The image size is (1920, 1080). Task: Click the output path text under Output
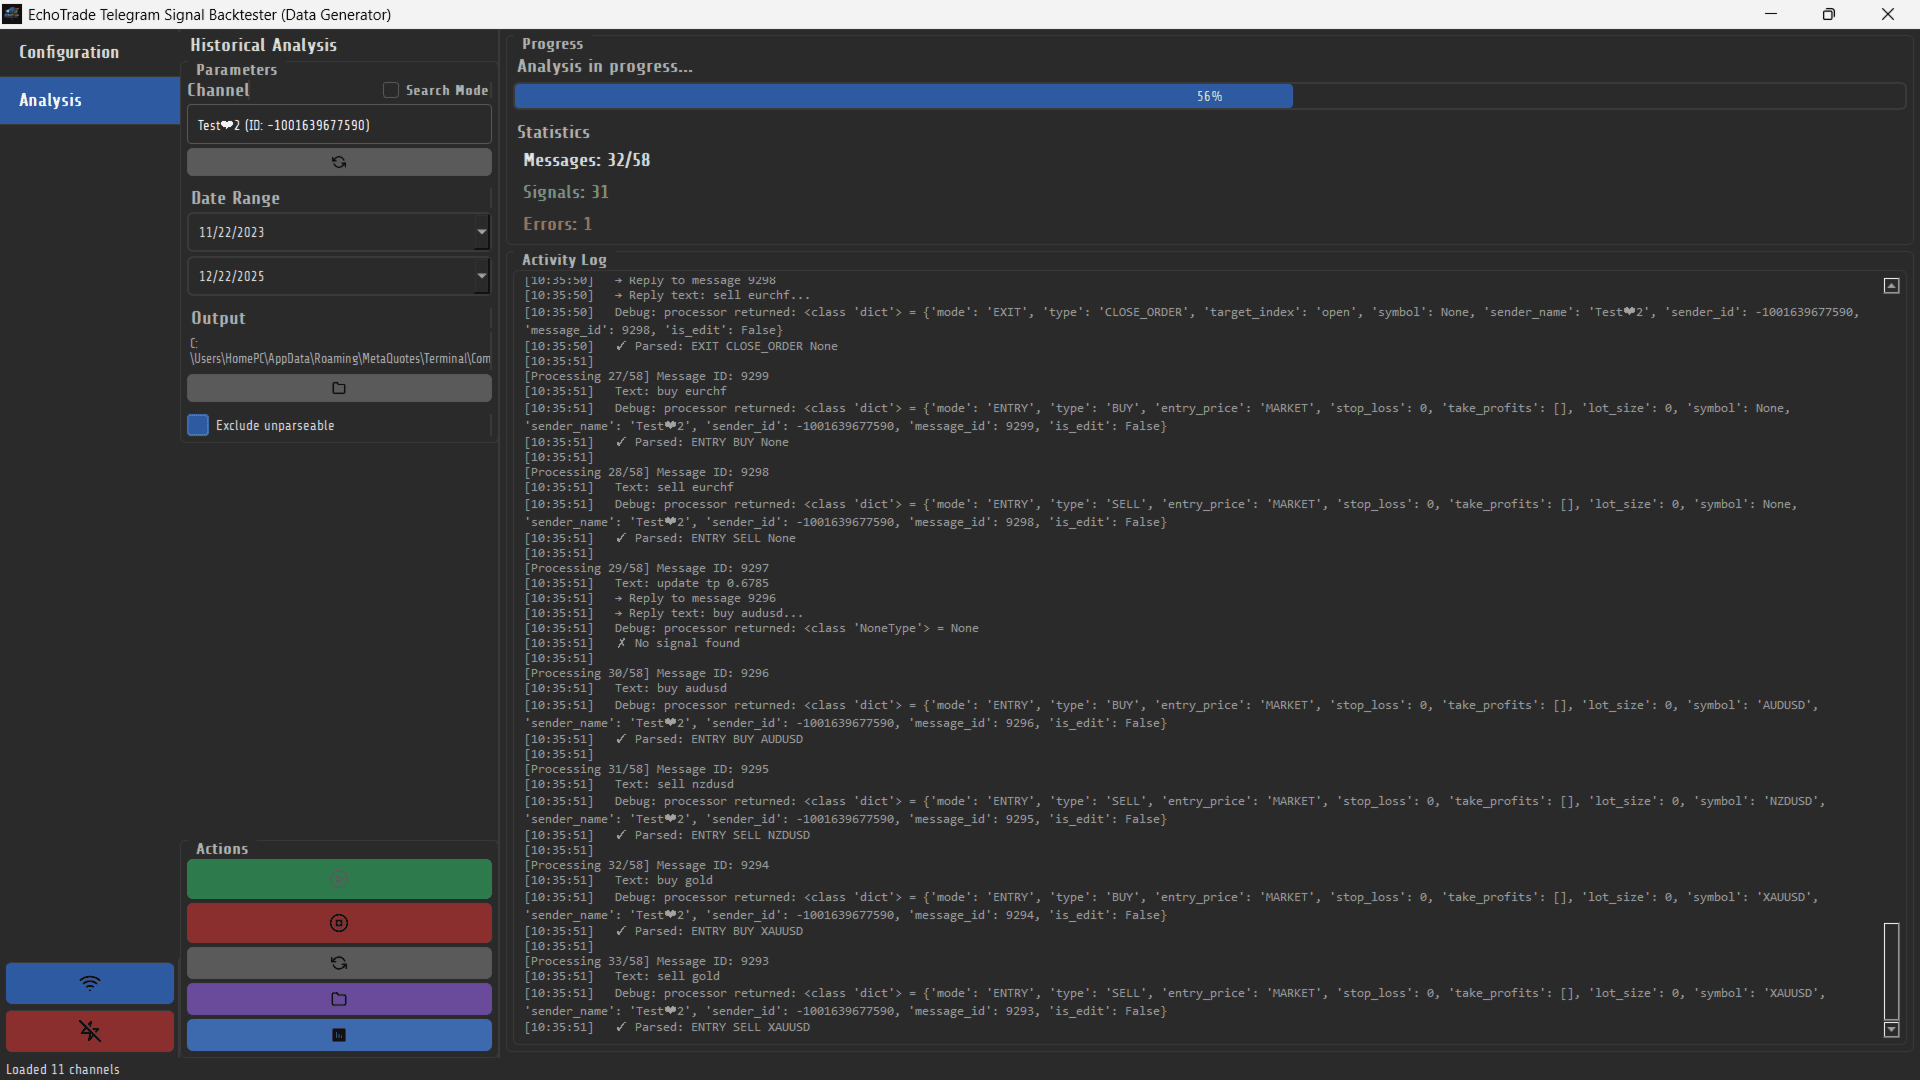pyautogui.click(x=340, y=351)
